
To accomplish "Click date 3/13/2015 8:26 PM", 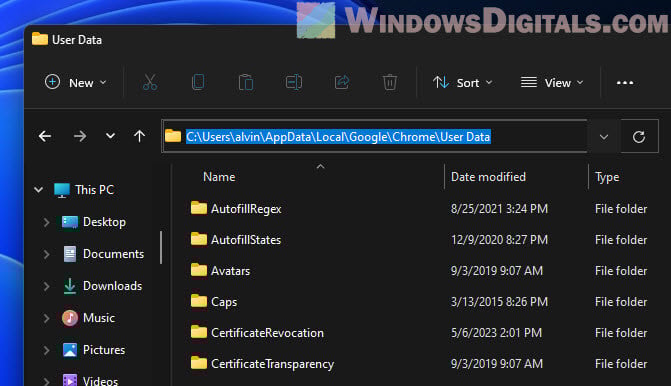I will [499, 302].
